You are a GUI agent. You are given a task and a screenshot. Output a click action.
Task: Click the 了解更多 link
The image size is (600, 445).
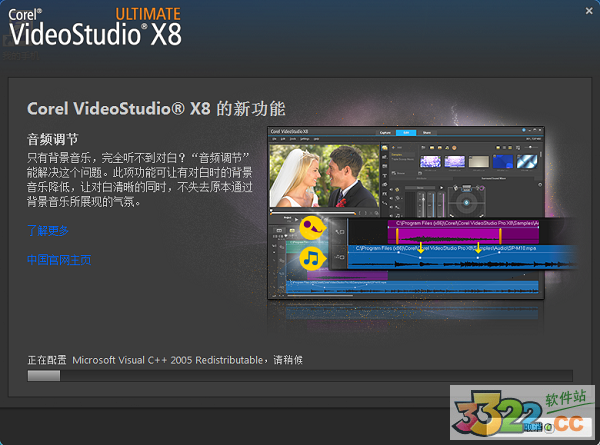[x=48, y=231]
